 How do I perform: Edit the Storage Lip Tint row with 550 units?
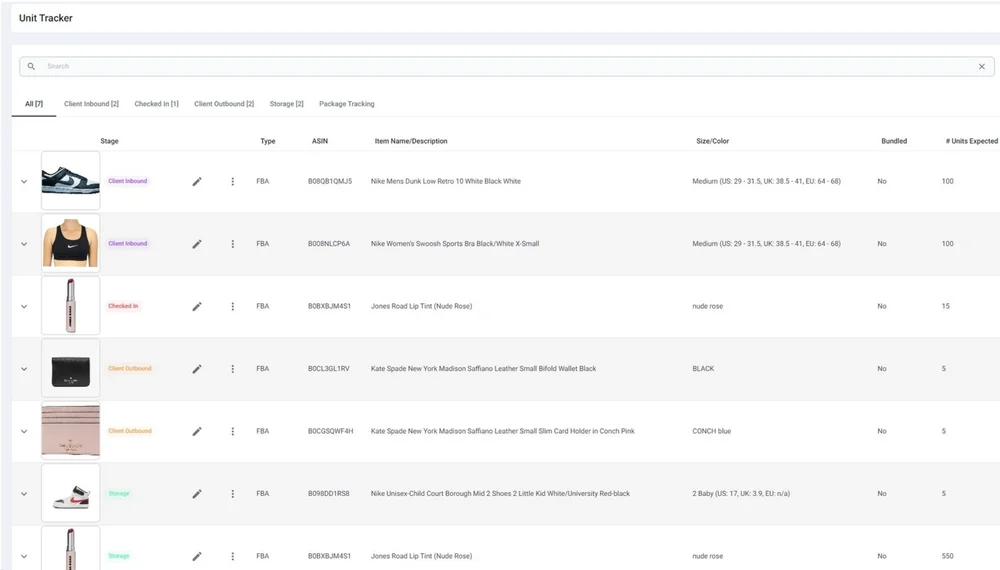coord(197,557)
